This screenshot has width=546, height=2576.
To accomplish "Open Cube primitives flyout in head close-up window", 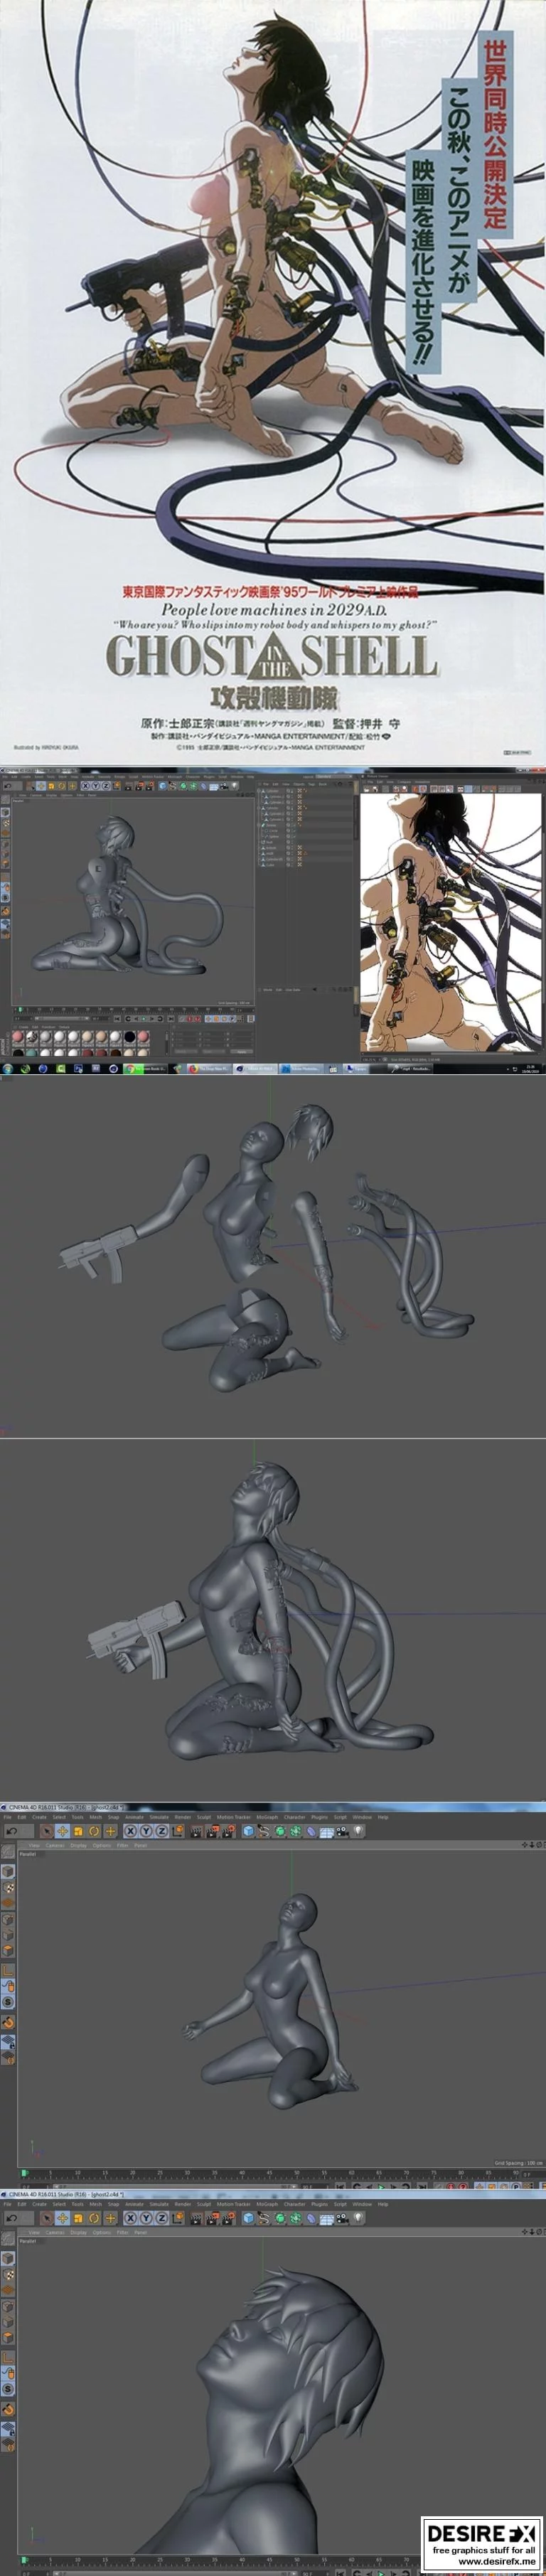I will 249,2218.
